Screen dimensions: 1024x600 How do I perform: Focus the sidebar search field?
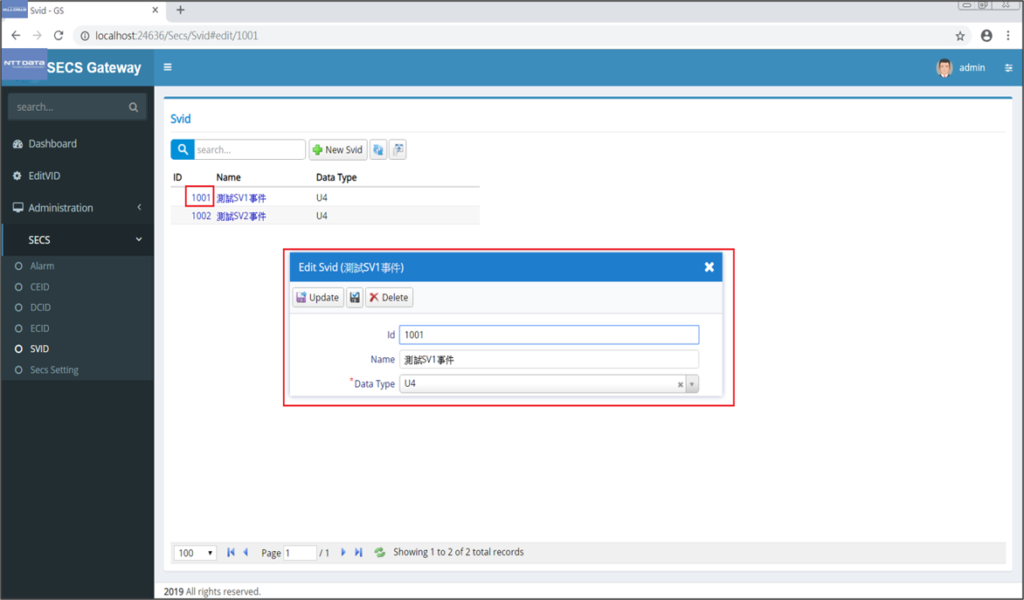(x=69, y=107)
